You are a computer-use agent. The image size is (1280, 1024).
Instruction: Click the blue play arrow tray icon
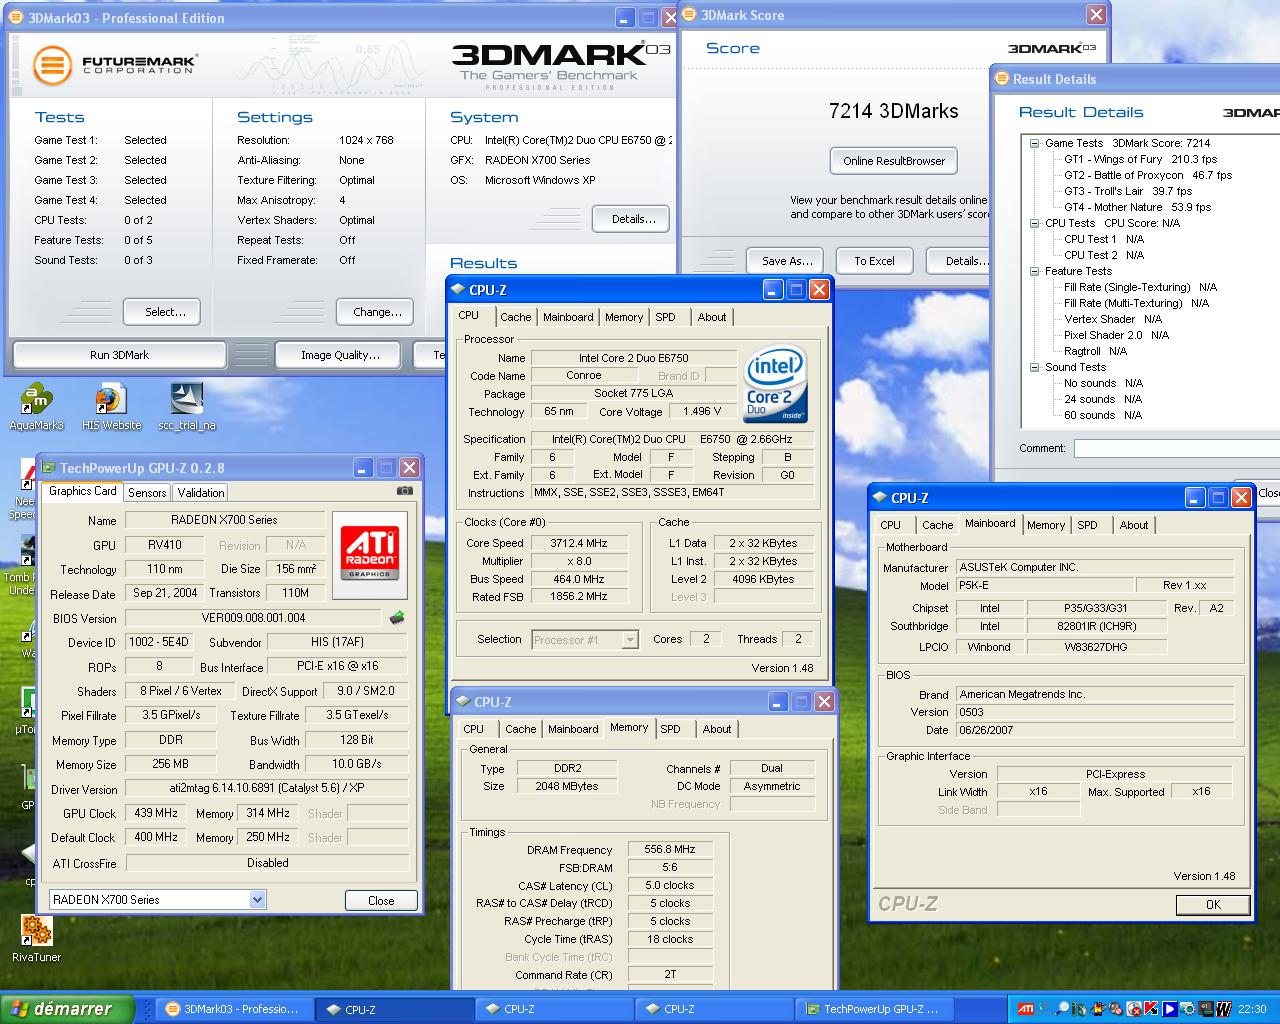click(1169, 1009)
